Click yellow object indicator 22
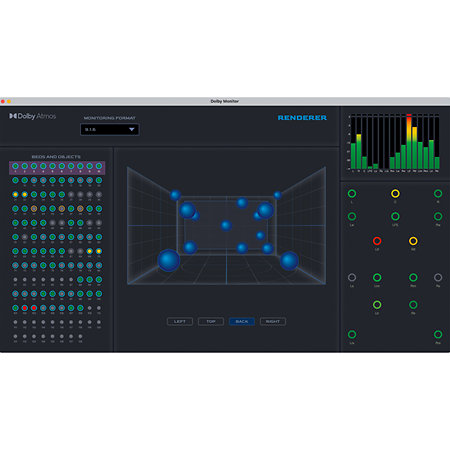450x450 pixels. pyautogui.click(x=25, y=194)
